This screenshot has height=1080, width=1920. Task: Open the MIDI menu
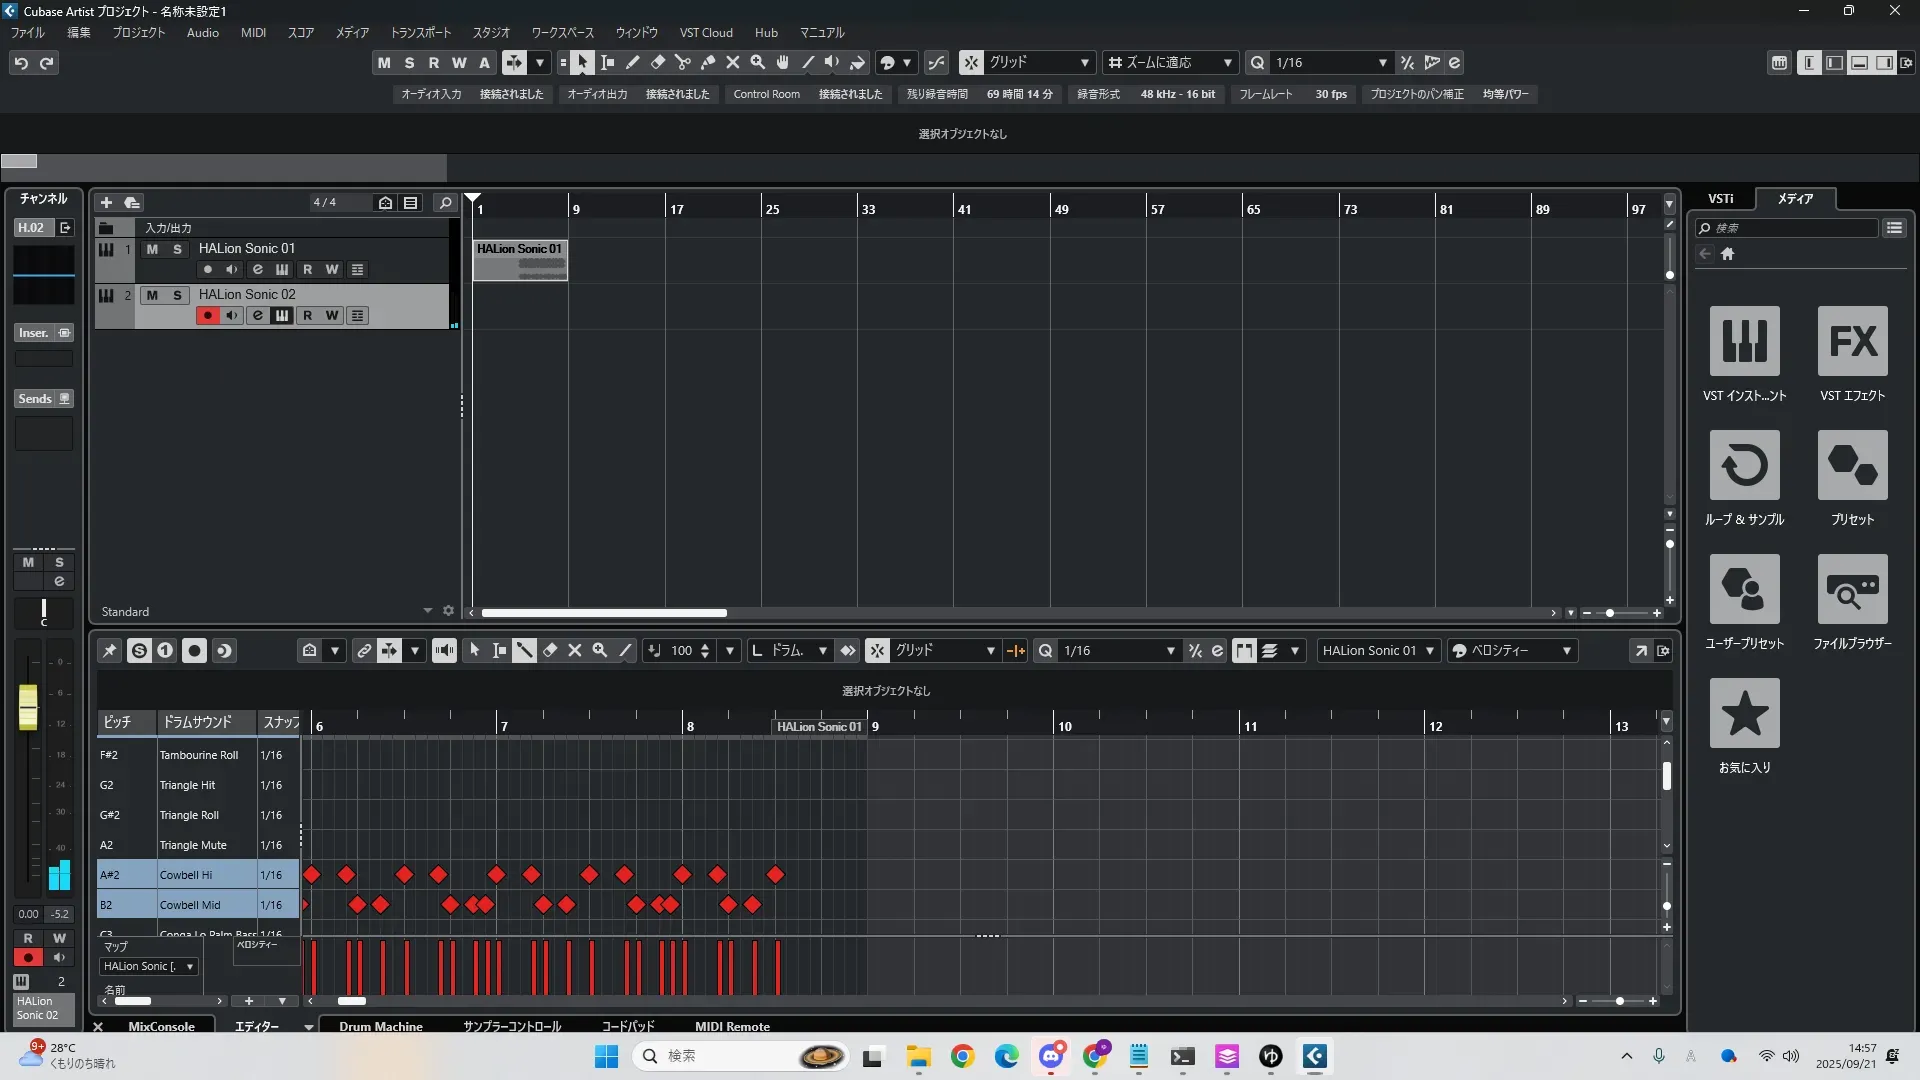[x=253, y=33]
